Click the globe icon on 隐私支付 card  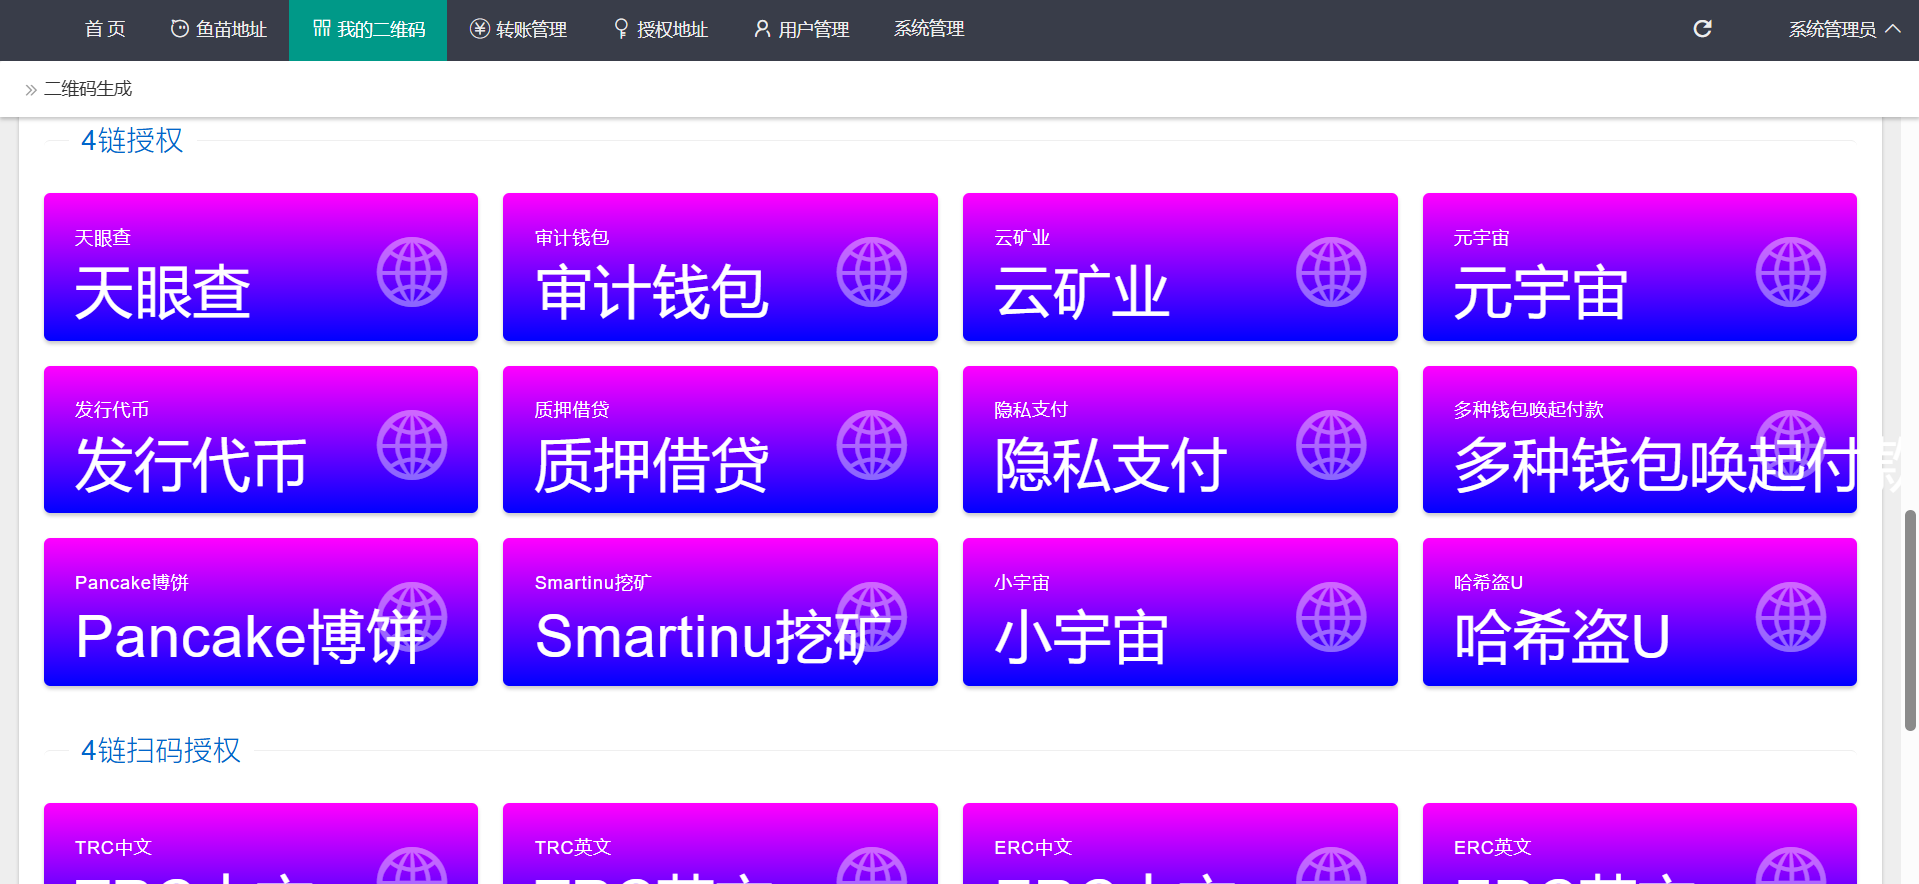pos(1331,445)
